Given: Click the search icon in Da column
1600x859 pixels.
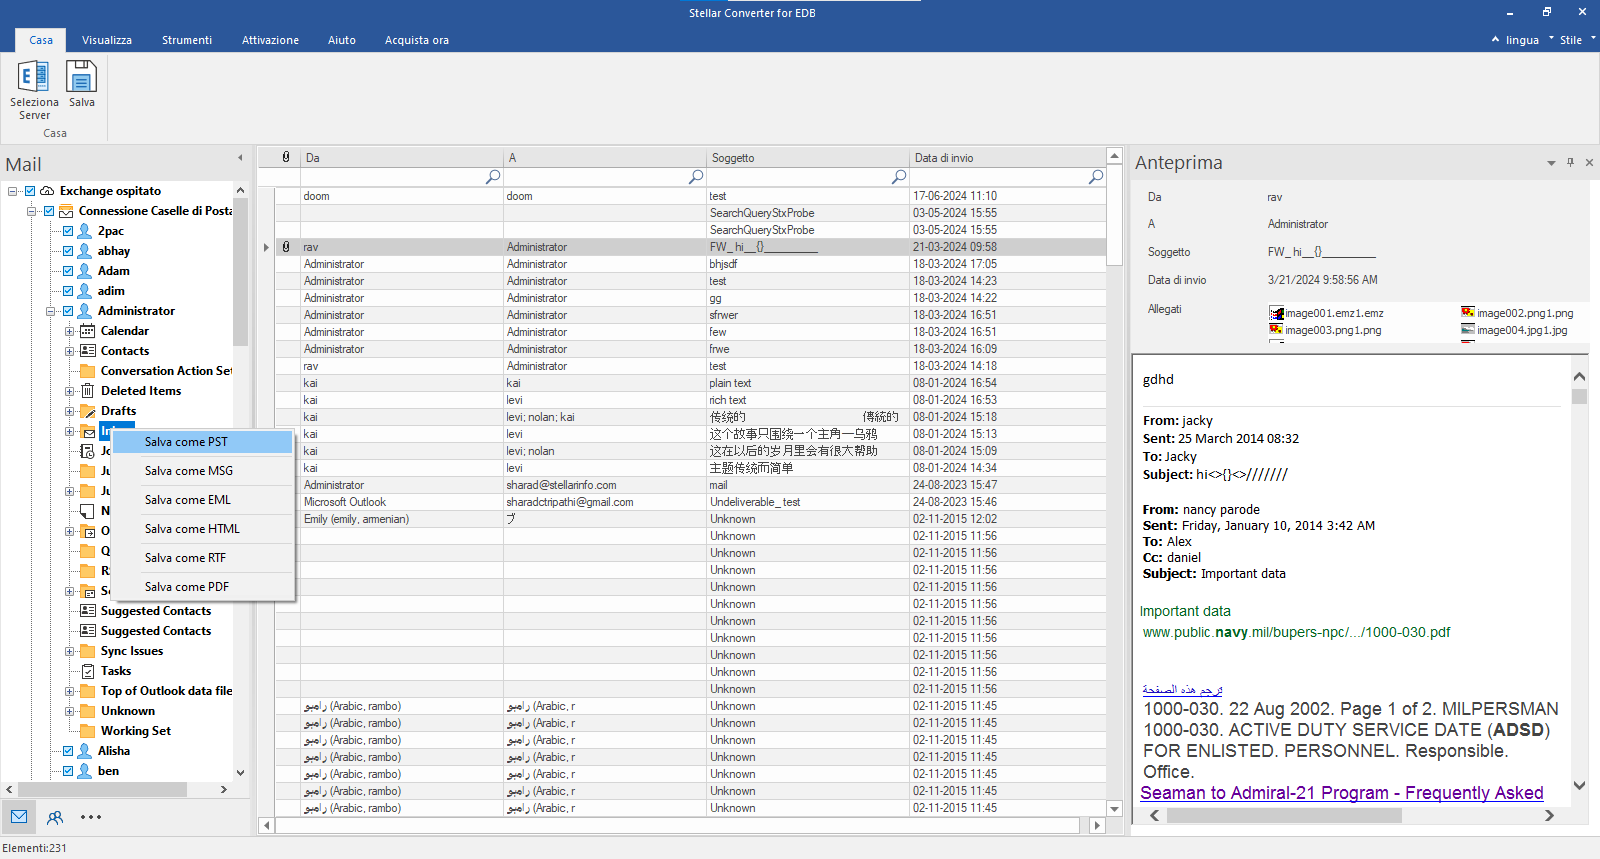Looking at the screenshot, I should point(493,177).
